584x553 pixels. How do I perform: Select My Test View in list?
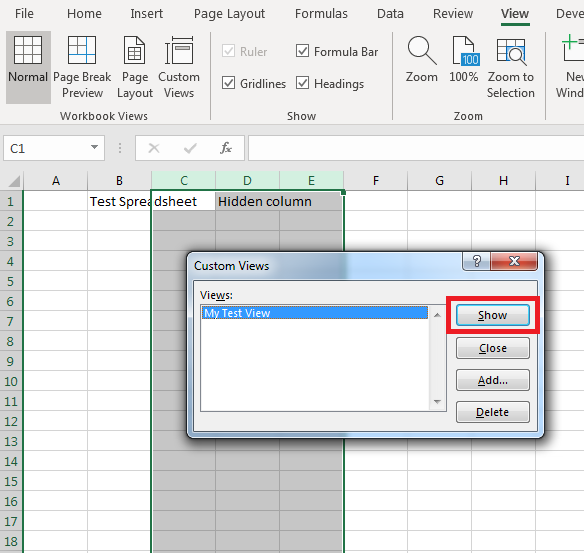coord(315,313)
